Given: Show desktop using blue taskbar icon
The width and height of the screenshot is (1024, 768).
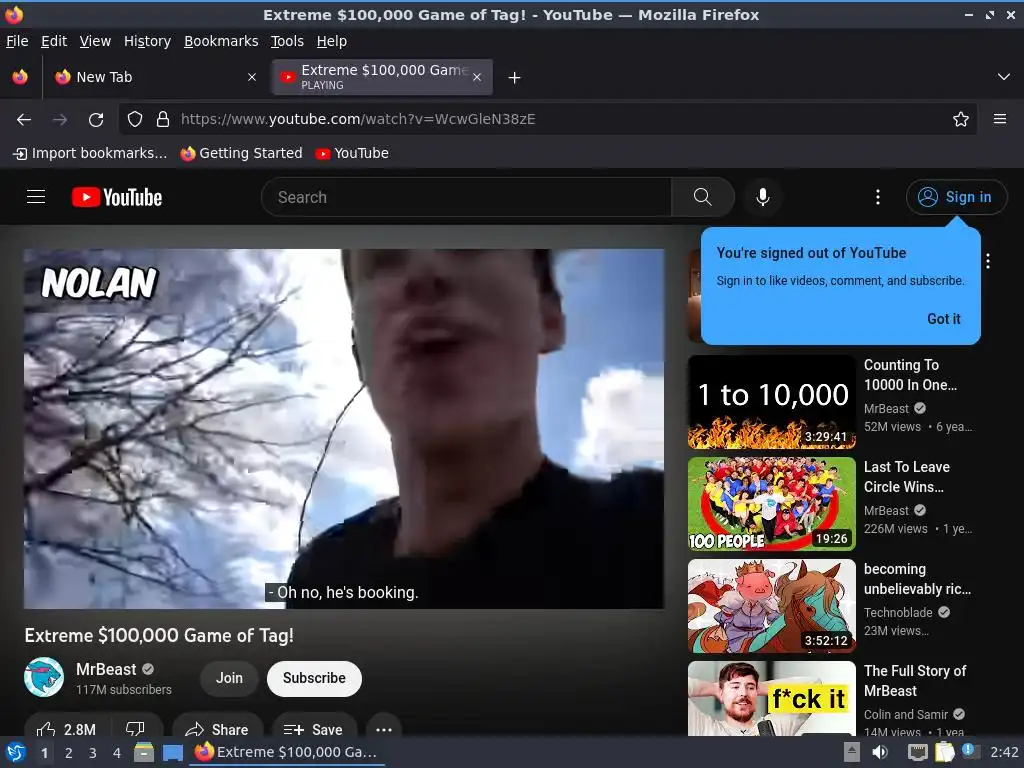Looking at the screenshot, I should (x=172, y=753).
